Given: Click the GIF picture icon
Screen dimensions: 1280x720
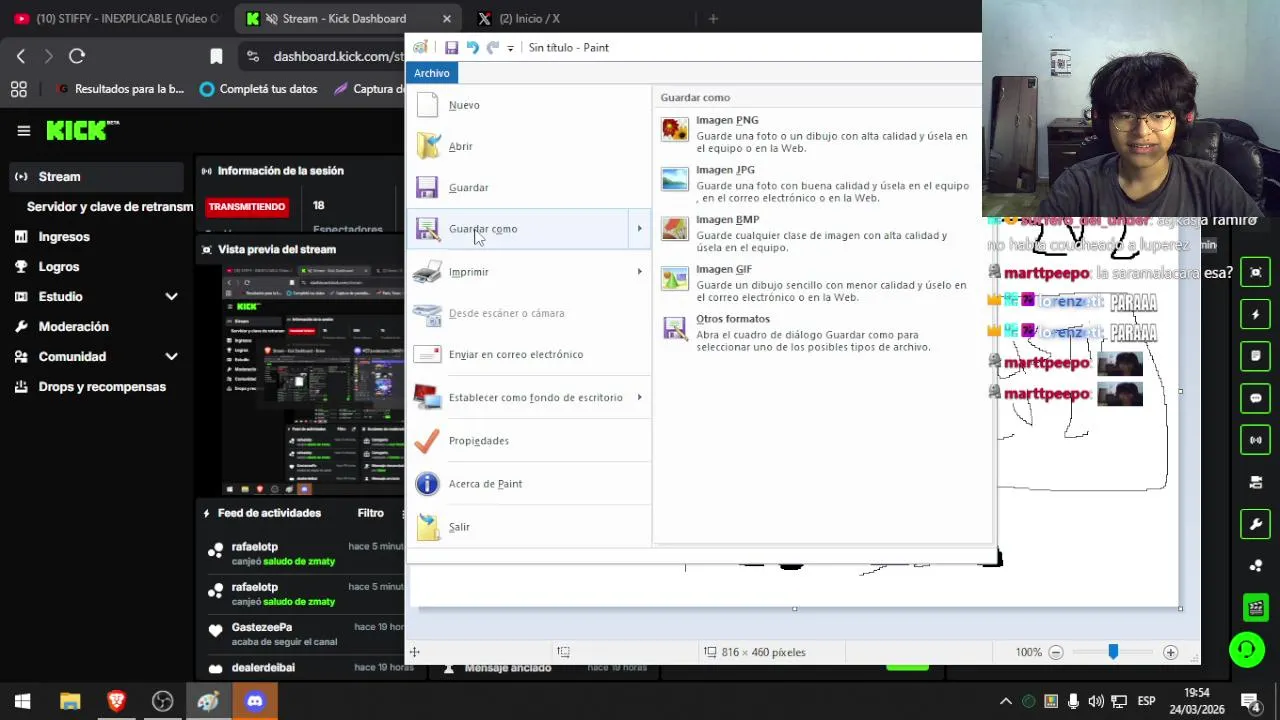Looking at the screenshot, I should point(675,279).
